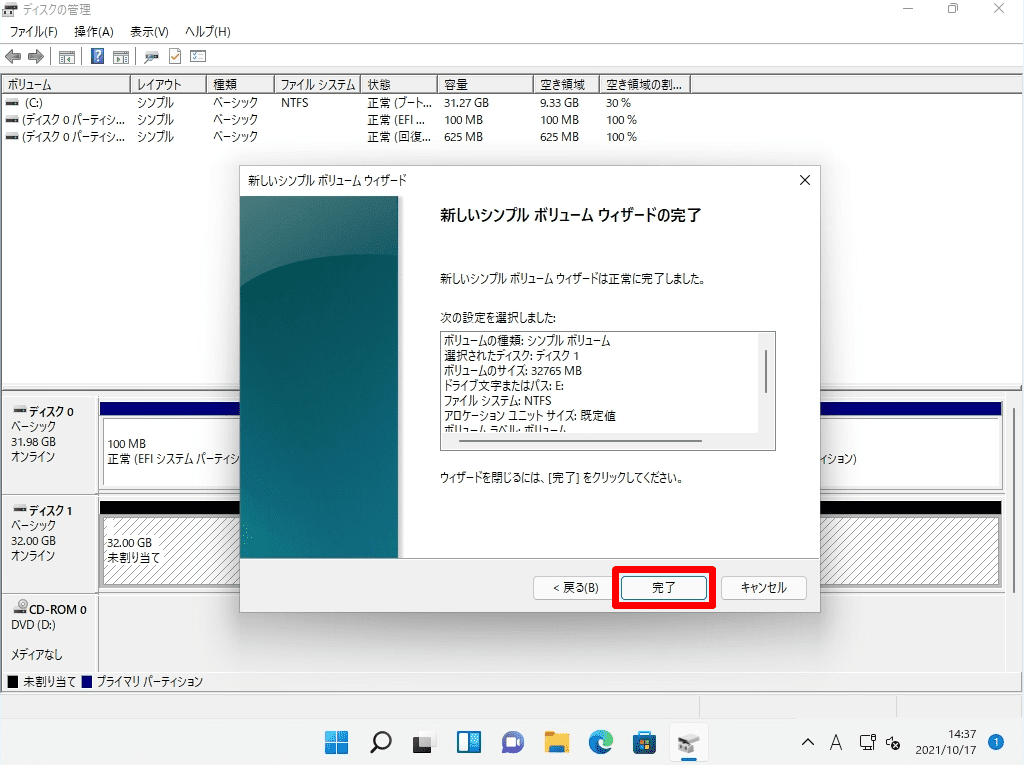Click the checkmark document toolbar icon
This screenshot has height=765, width=1024.
(175, 57)
